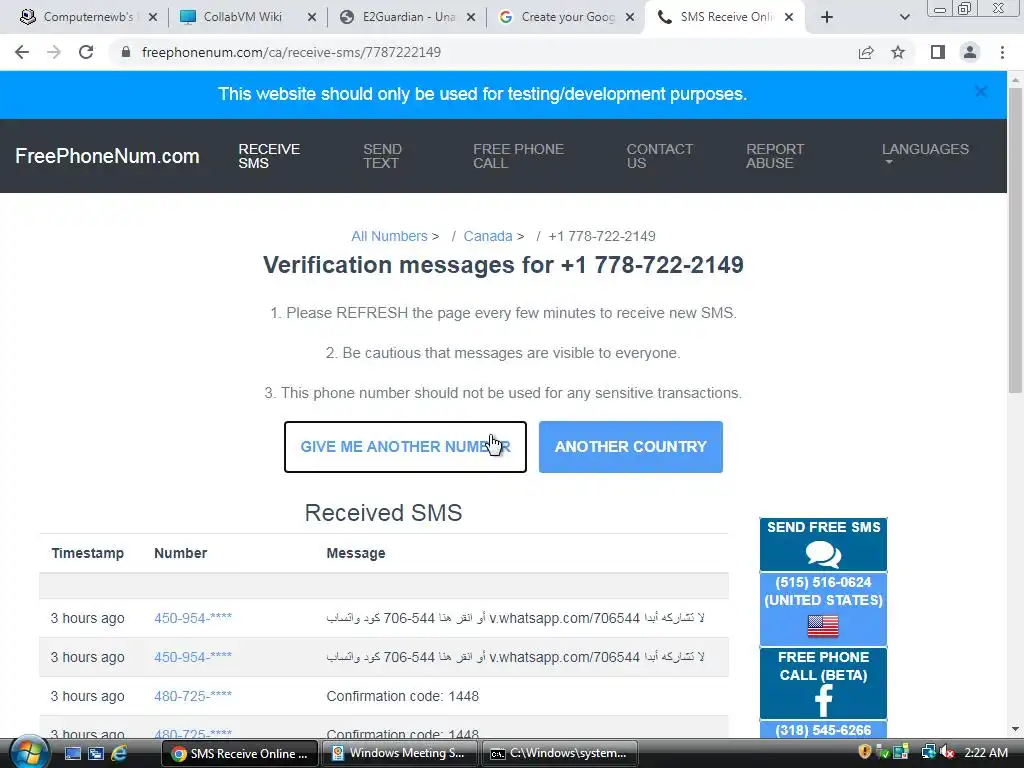The height and width of the screenshot is (768, 1024).
Task: Open a new tab with the plus button
Action: (827, 17)
